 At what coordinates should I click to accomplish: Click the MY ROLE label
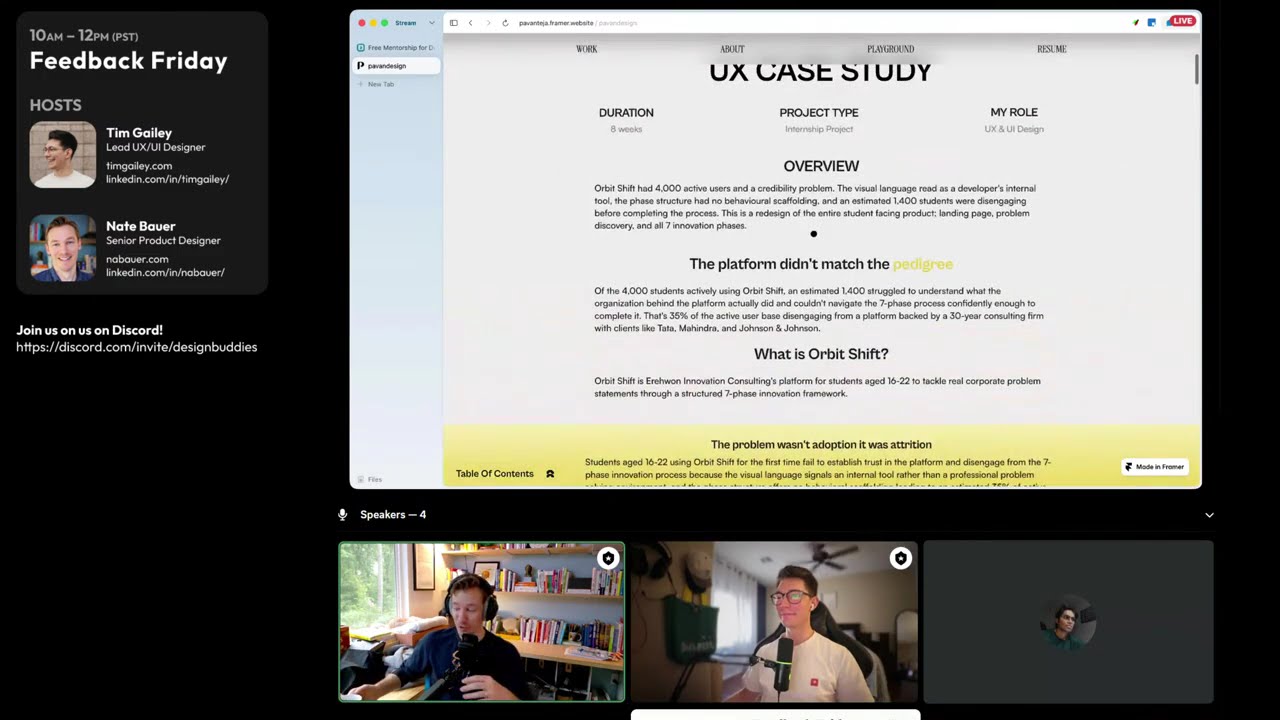[x=1014, y=113]
